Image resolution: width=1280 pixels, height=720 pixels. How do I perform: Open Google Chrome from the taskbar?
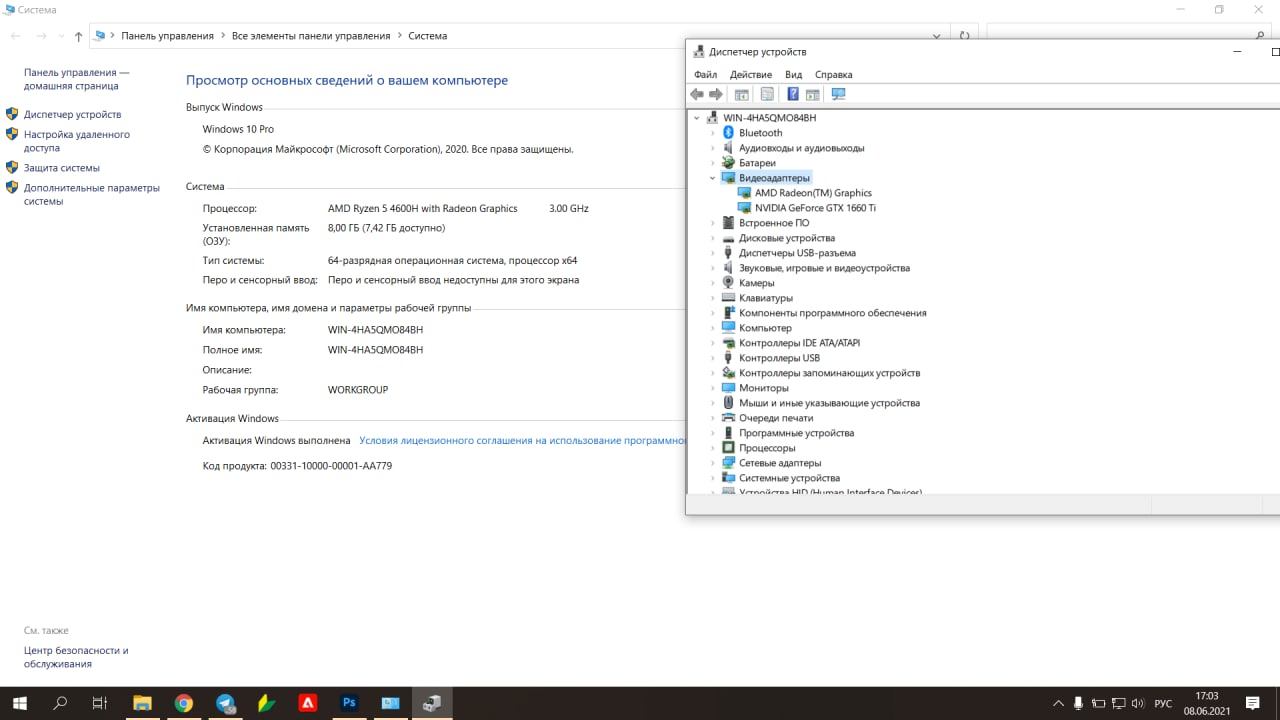pyautogui.click(x=183, y=703)
